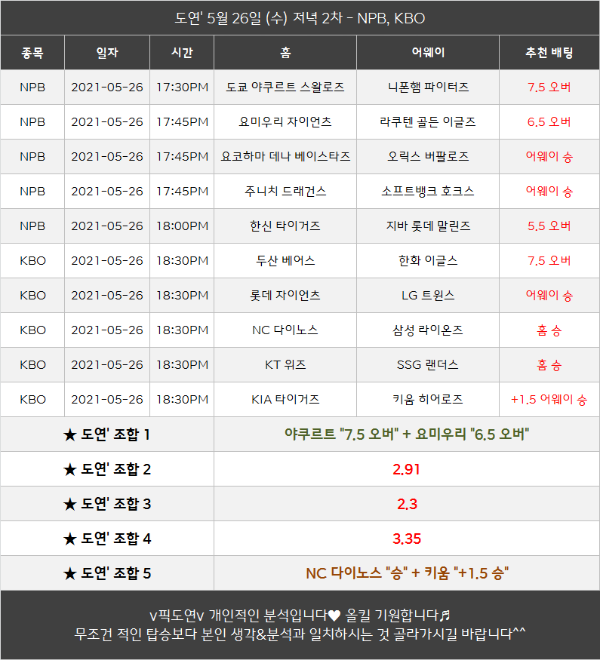
Task: Select away team '삼성 라이온즈'
Action: 428,330
